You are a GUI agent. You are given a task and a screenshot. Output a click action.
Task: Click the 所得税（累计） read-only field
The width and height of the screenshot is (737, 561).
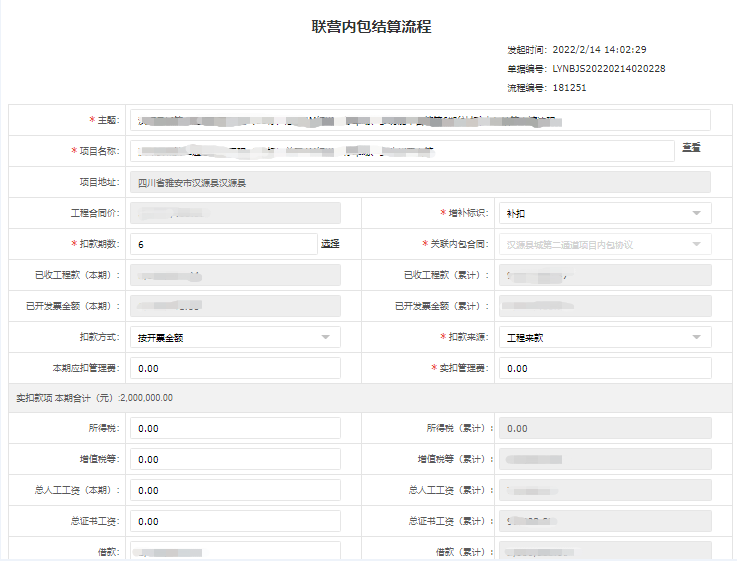point(604,428)
